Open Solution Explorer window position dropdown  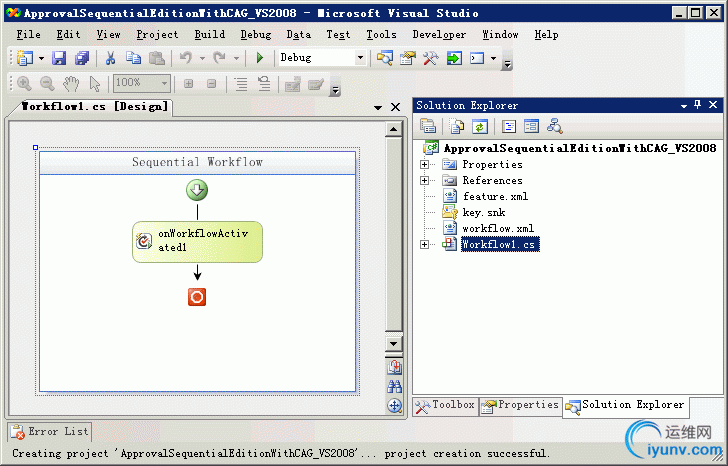pyautogui.click(x=684, y=106)
